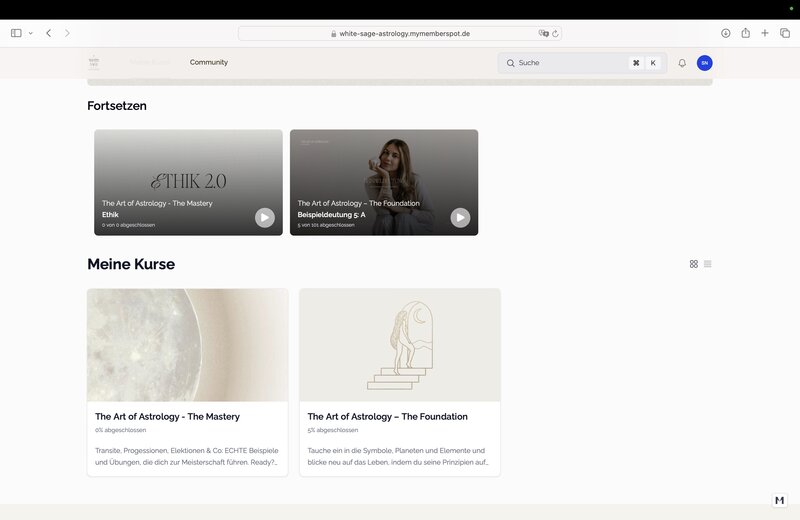Open The Art of Astrology – The Foundation course
Viewport: 800px width, 520px height.
point(387,416)
